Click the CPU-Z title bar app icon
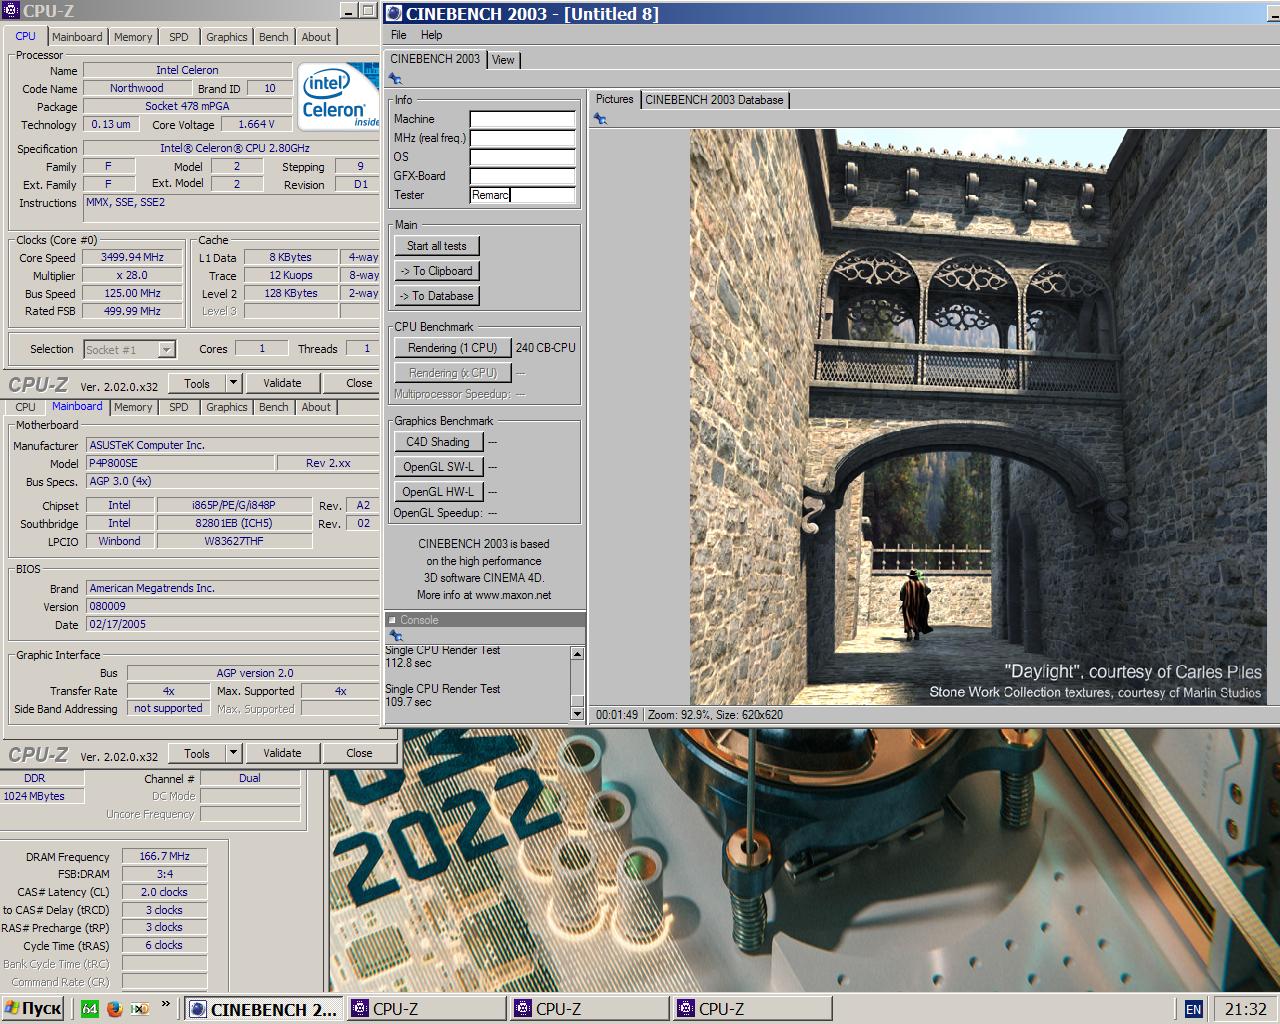This screenshot has height=1024, width=1280. point(10,11)
